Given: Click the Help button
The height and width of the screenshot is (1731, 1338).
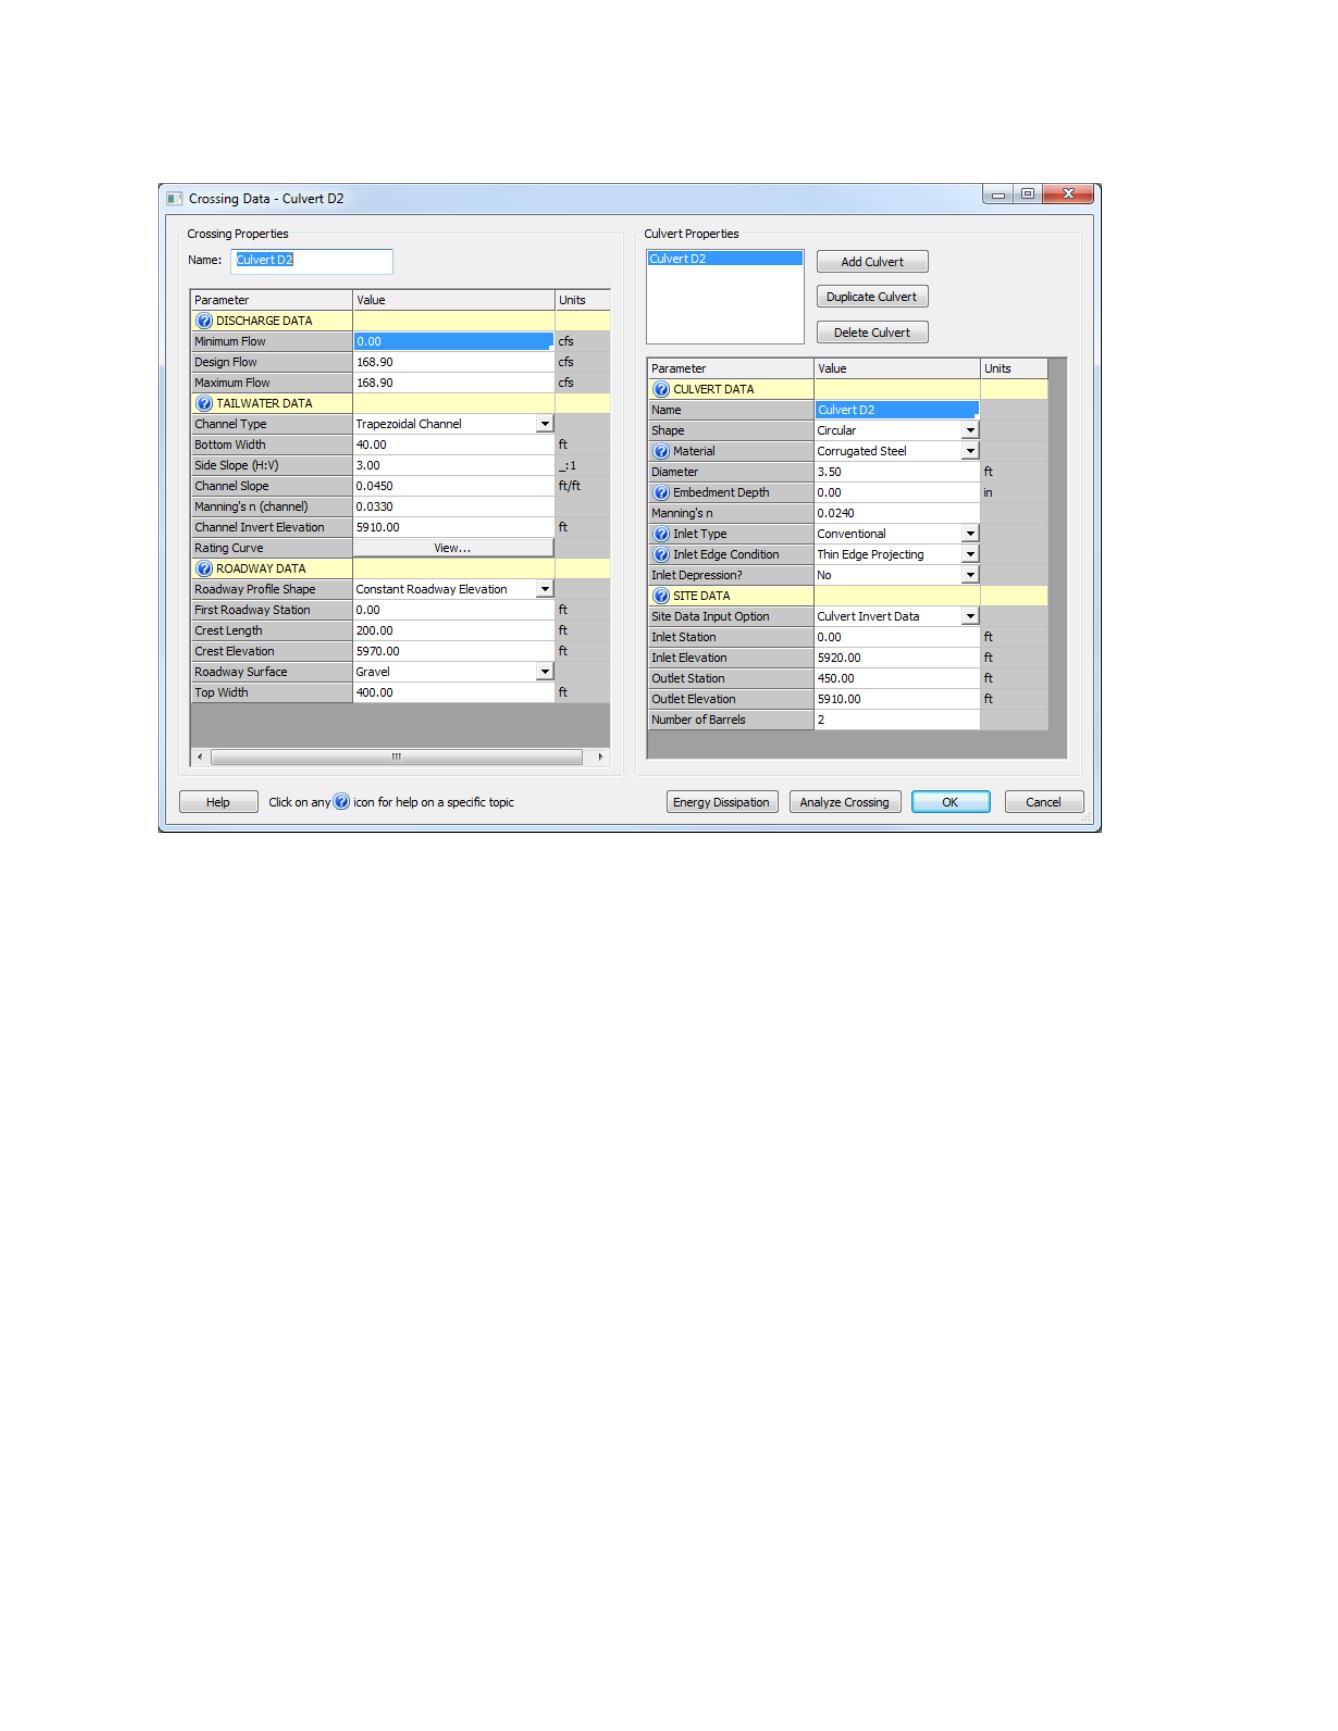Looking at the screenshot, I should pos(218,802).
